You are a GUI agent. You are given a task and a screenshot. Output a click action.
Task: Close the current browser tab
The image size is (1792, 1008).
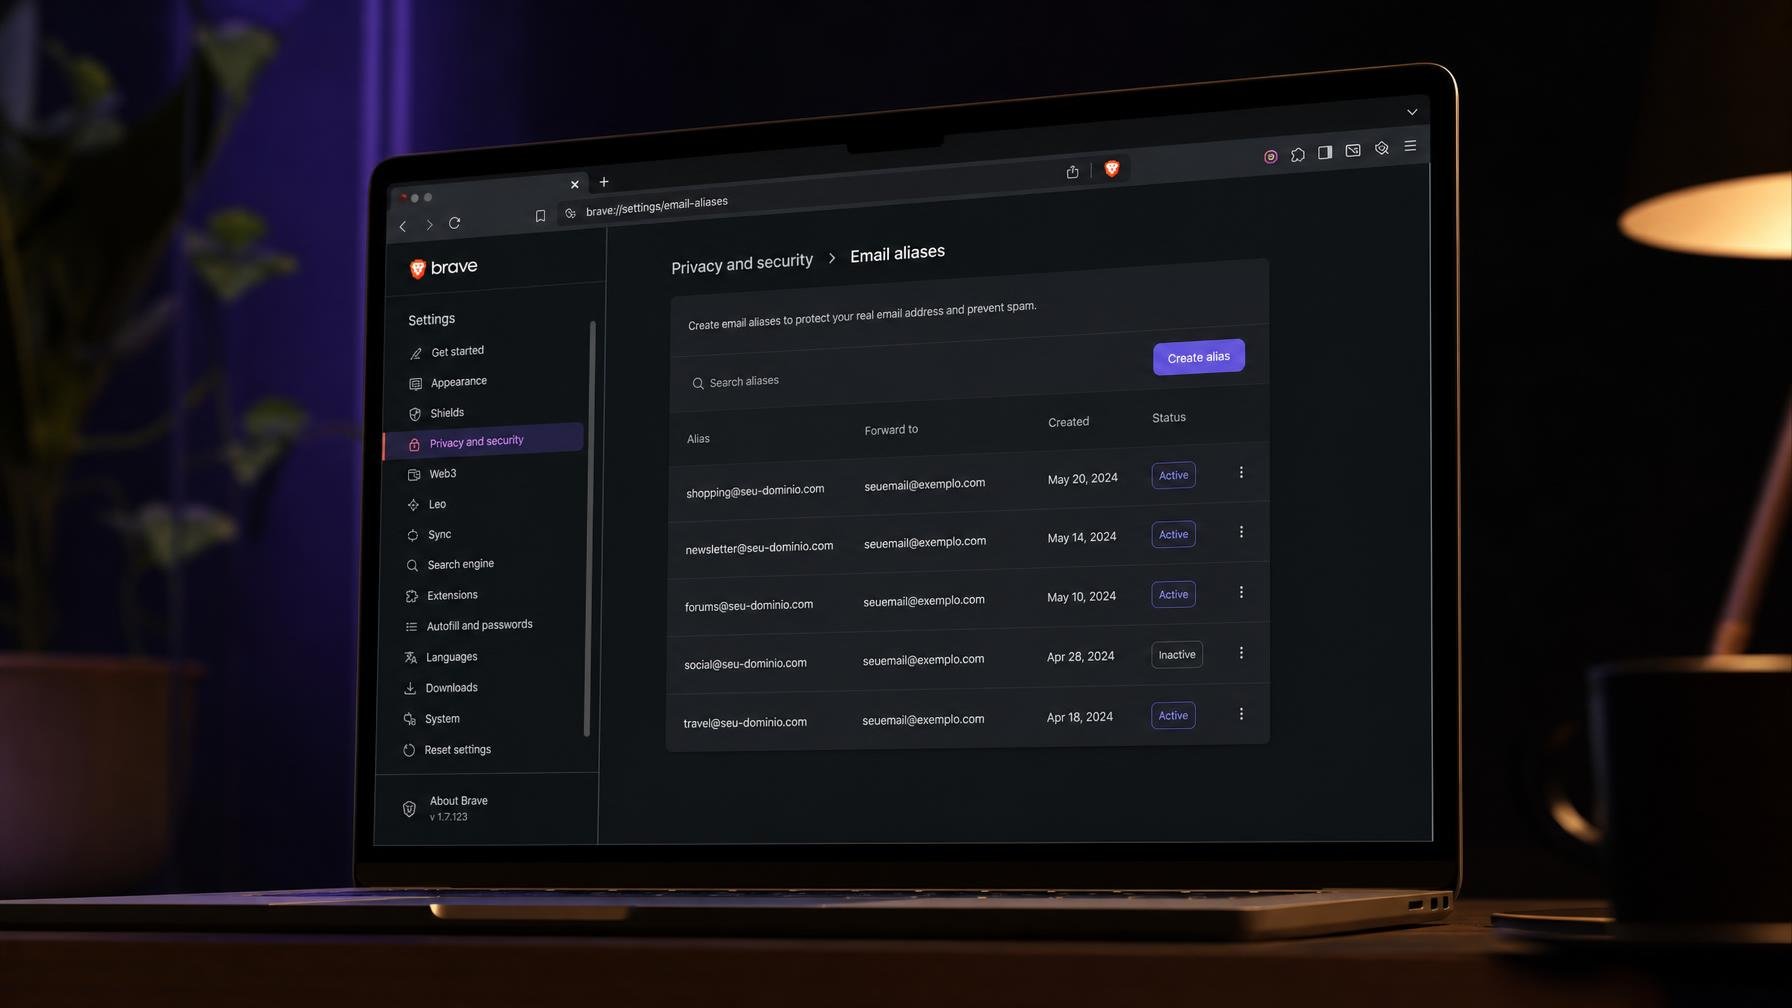575,184
